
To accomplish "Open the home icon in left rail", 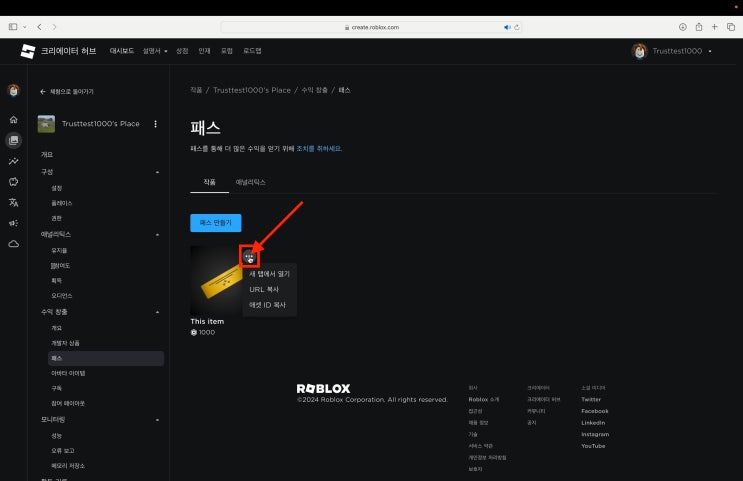I will click(13, 119).
